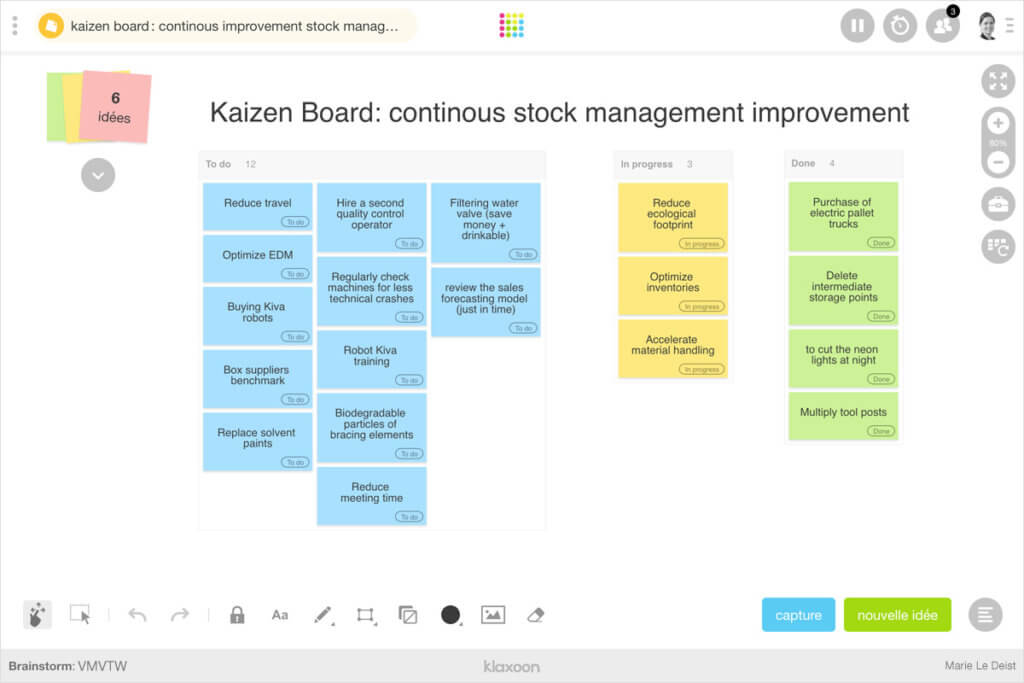The height and width of the screenshot is (683, 1024).
Task: Open the timer stopwatch
Action: (900, 25)
